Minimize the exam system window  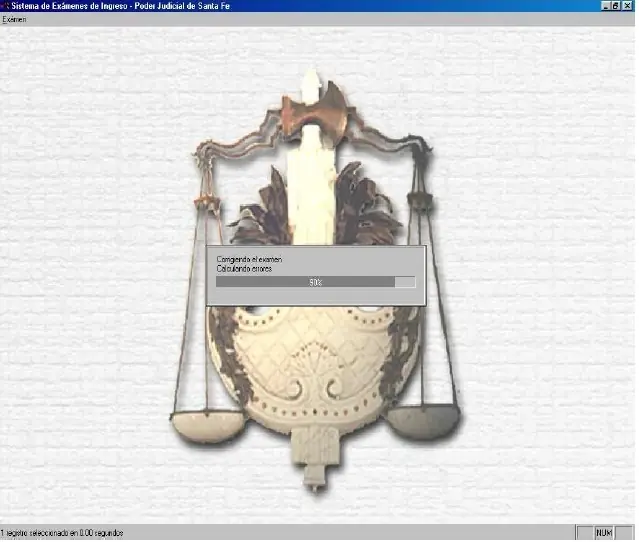[606, 6]
